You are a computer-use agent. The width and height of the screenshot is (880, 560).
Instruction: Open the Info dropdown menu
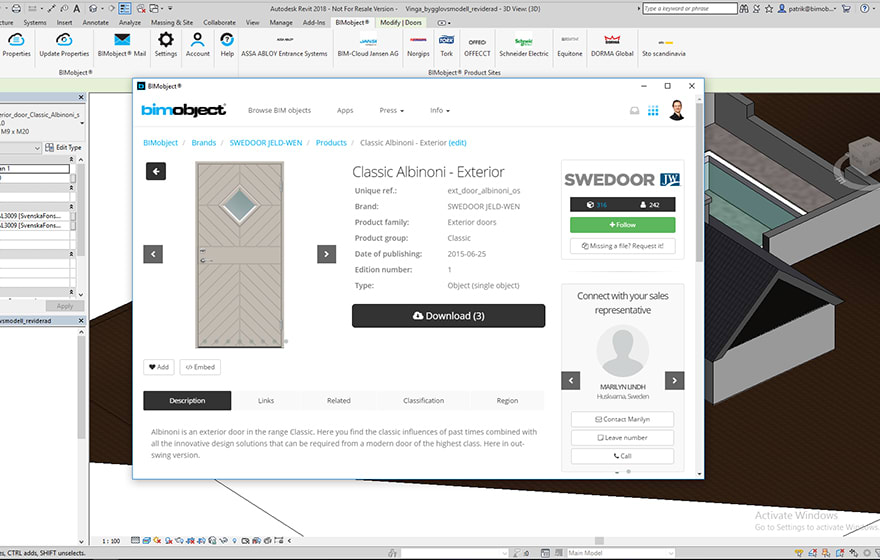(x=439, y=111)
